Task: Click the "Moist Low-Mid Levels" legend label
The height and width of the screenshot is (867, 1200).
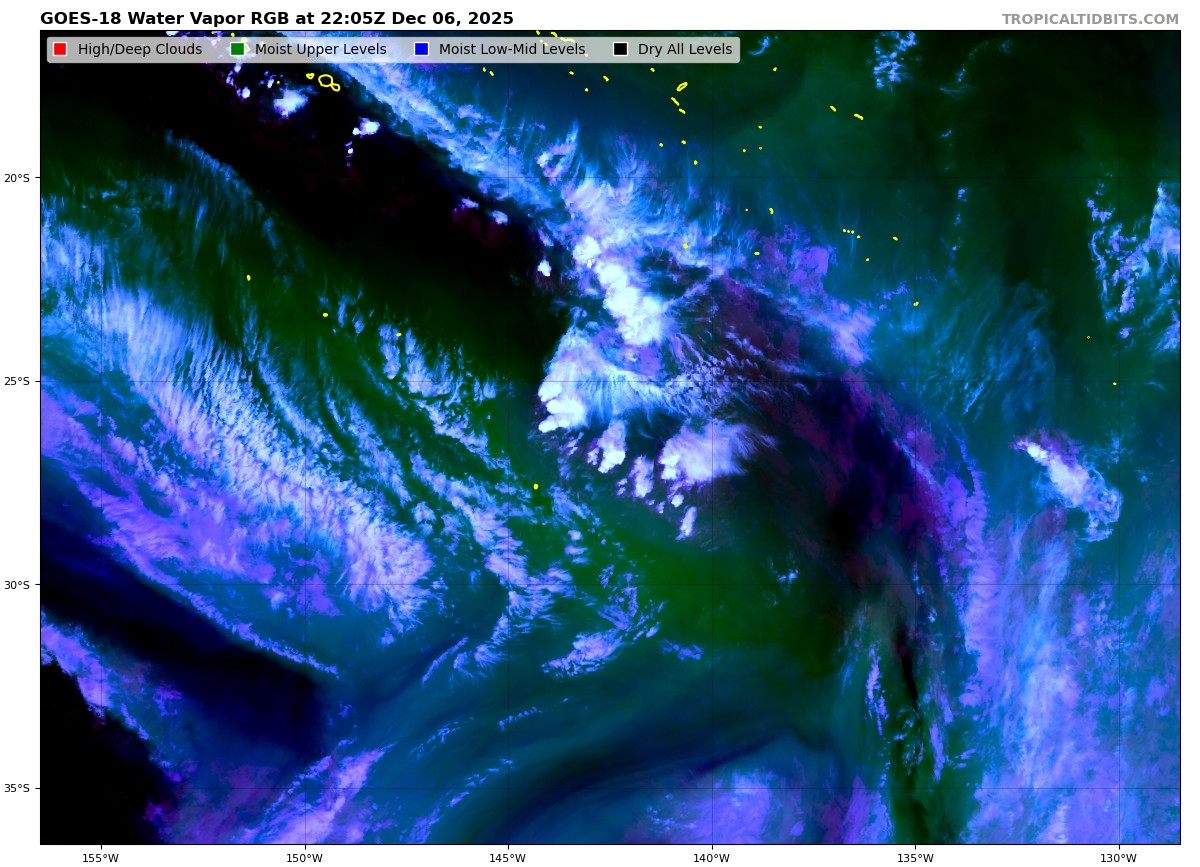Action: click(511, 50)
